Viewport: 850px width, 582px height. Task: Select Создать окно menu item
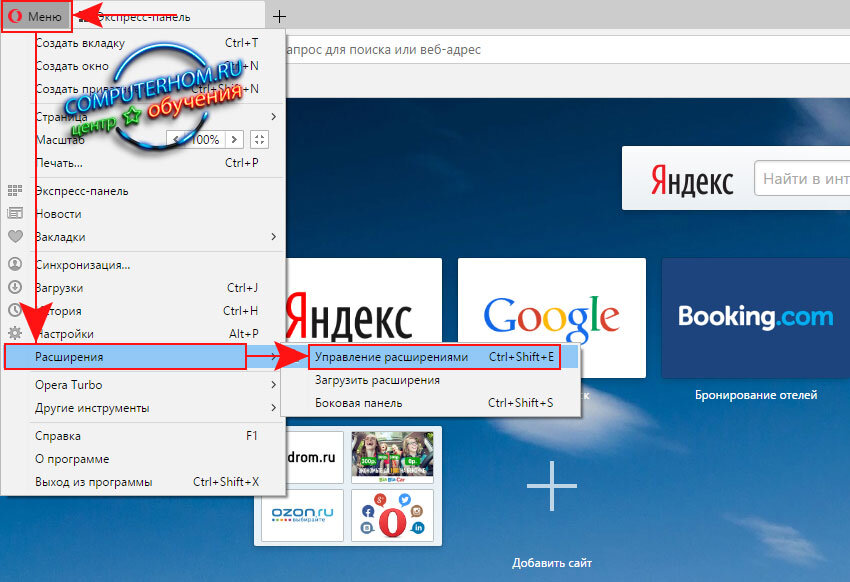143,66
